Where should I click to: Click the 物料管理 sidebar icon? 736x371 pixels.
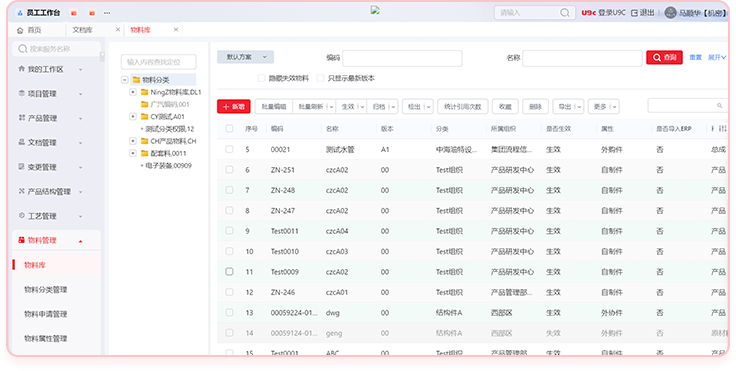pyautogui.click(x=21, y=240)
